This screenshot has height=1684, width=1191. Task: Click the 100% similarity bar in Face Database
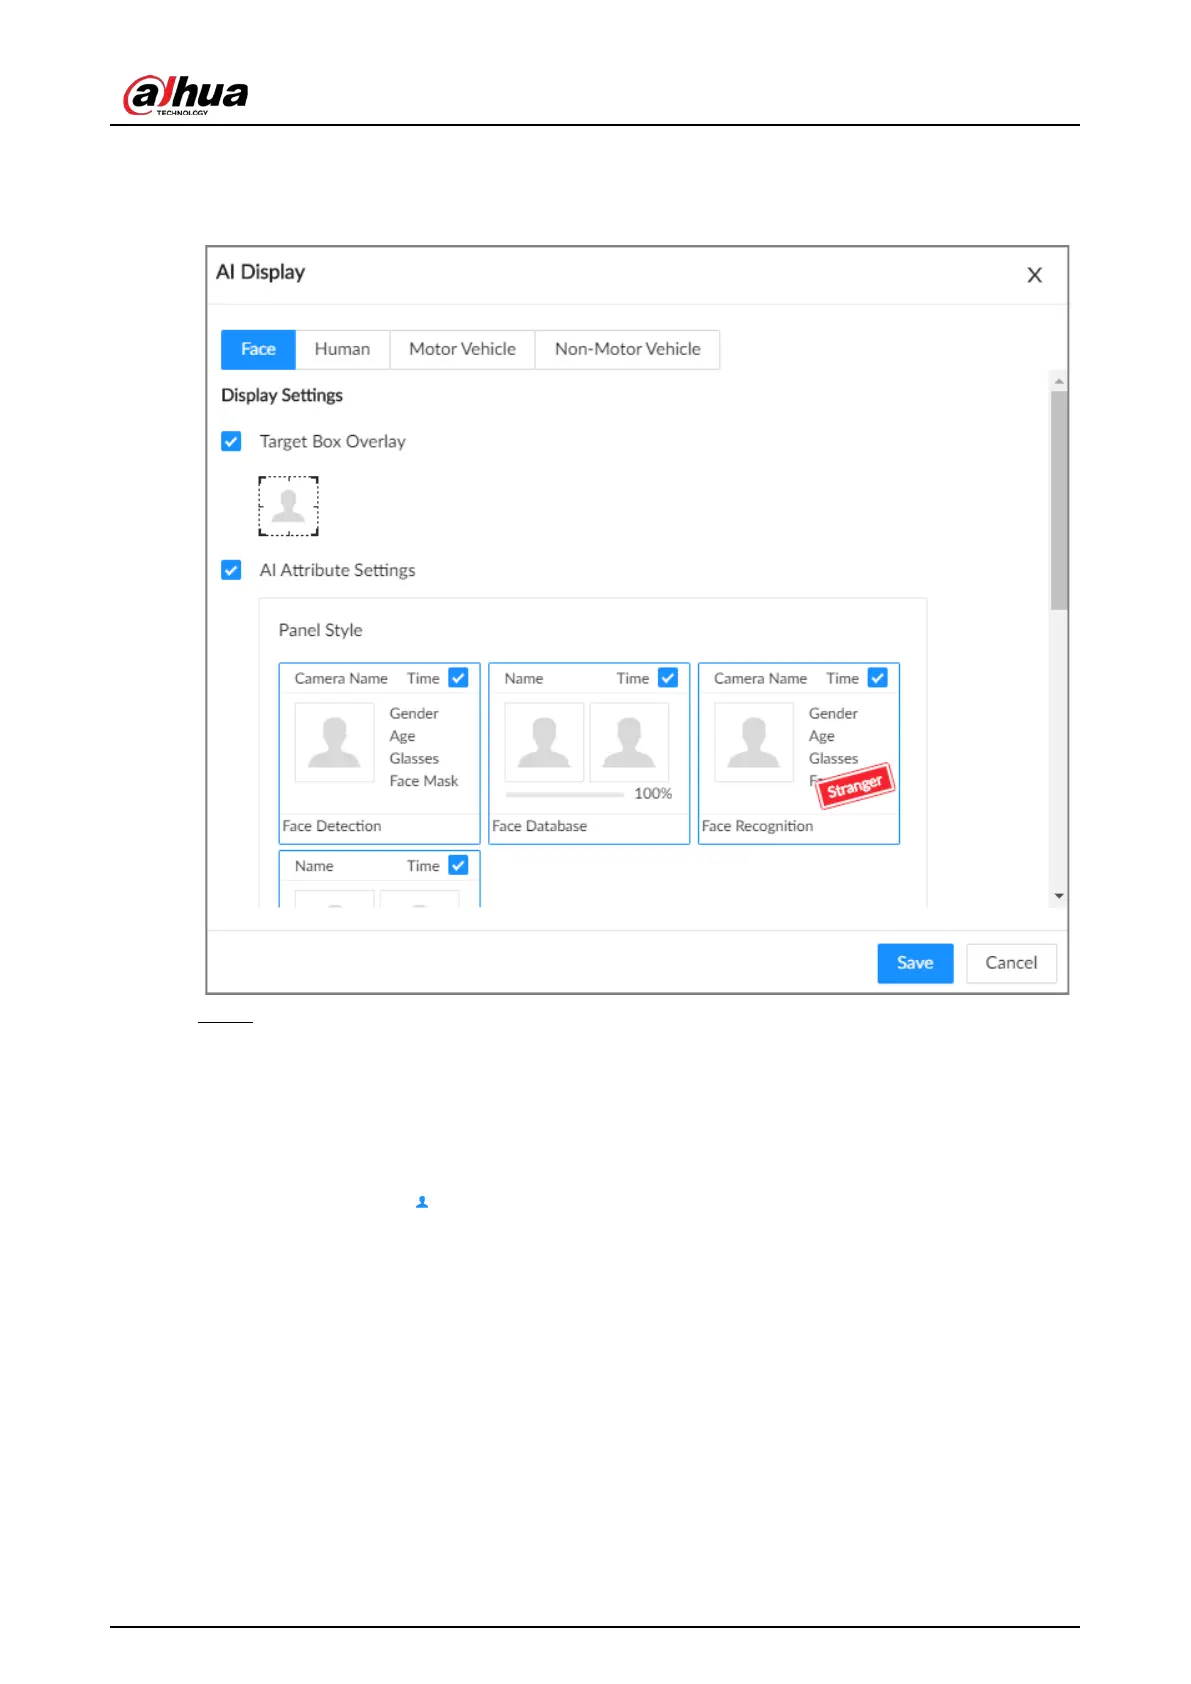click(564, 794)
